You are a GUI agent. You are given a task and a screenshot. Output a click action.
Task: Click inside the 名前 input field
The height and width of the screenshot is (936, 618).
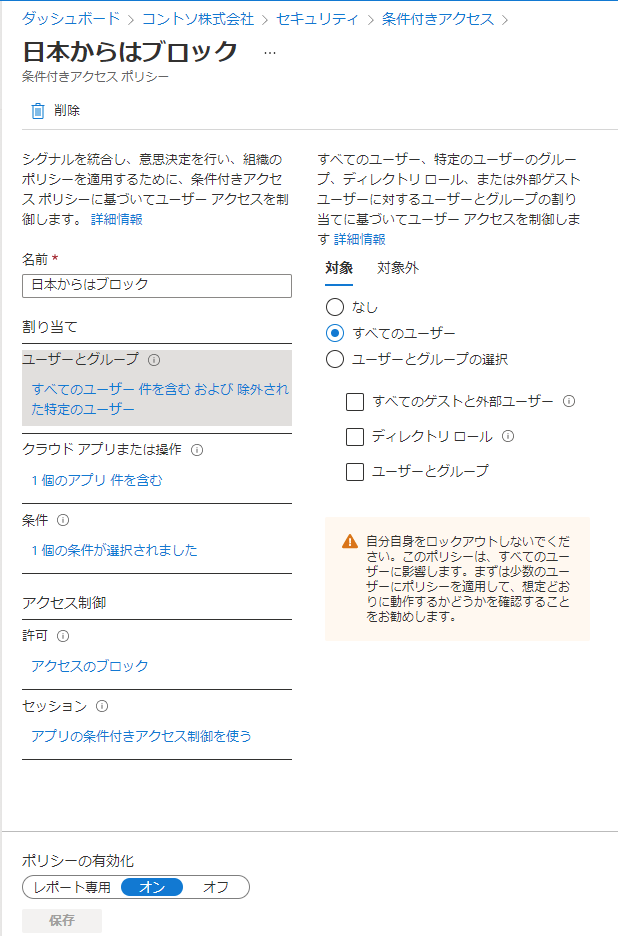click(x=155, y=286)
